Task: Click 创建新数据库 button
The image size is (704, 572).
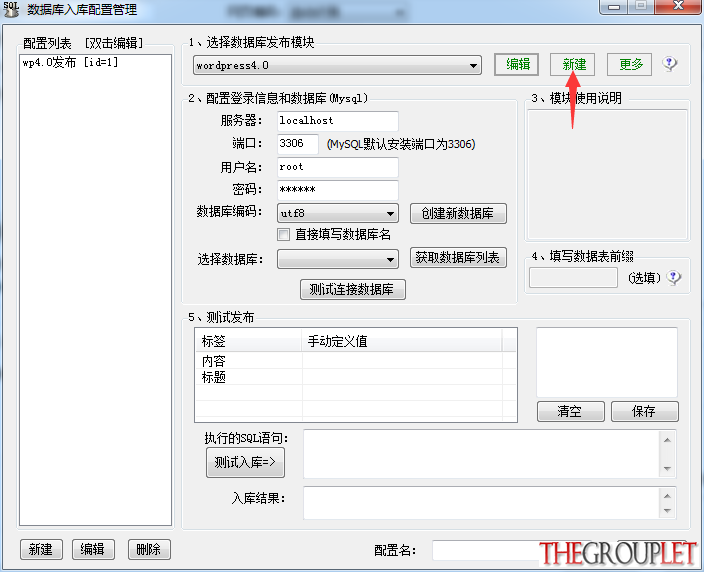Action: coord(458,213)
